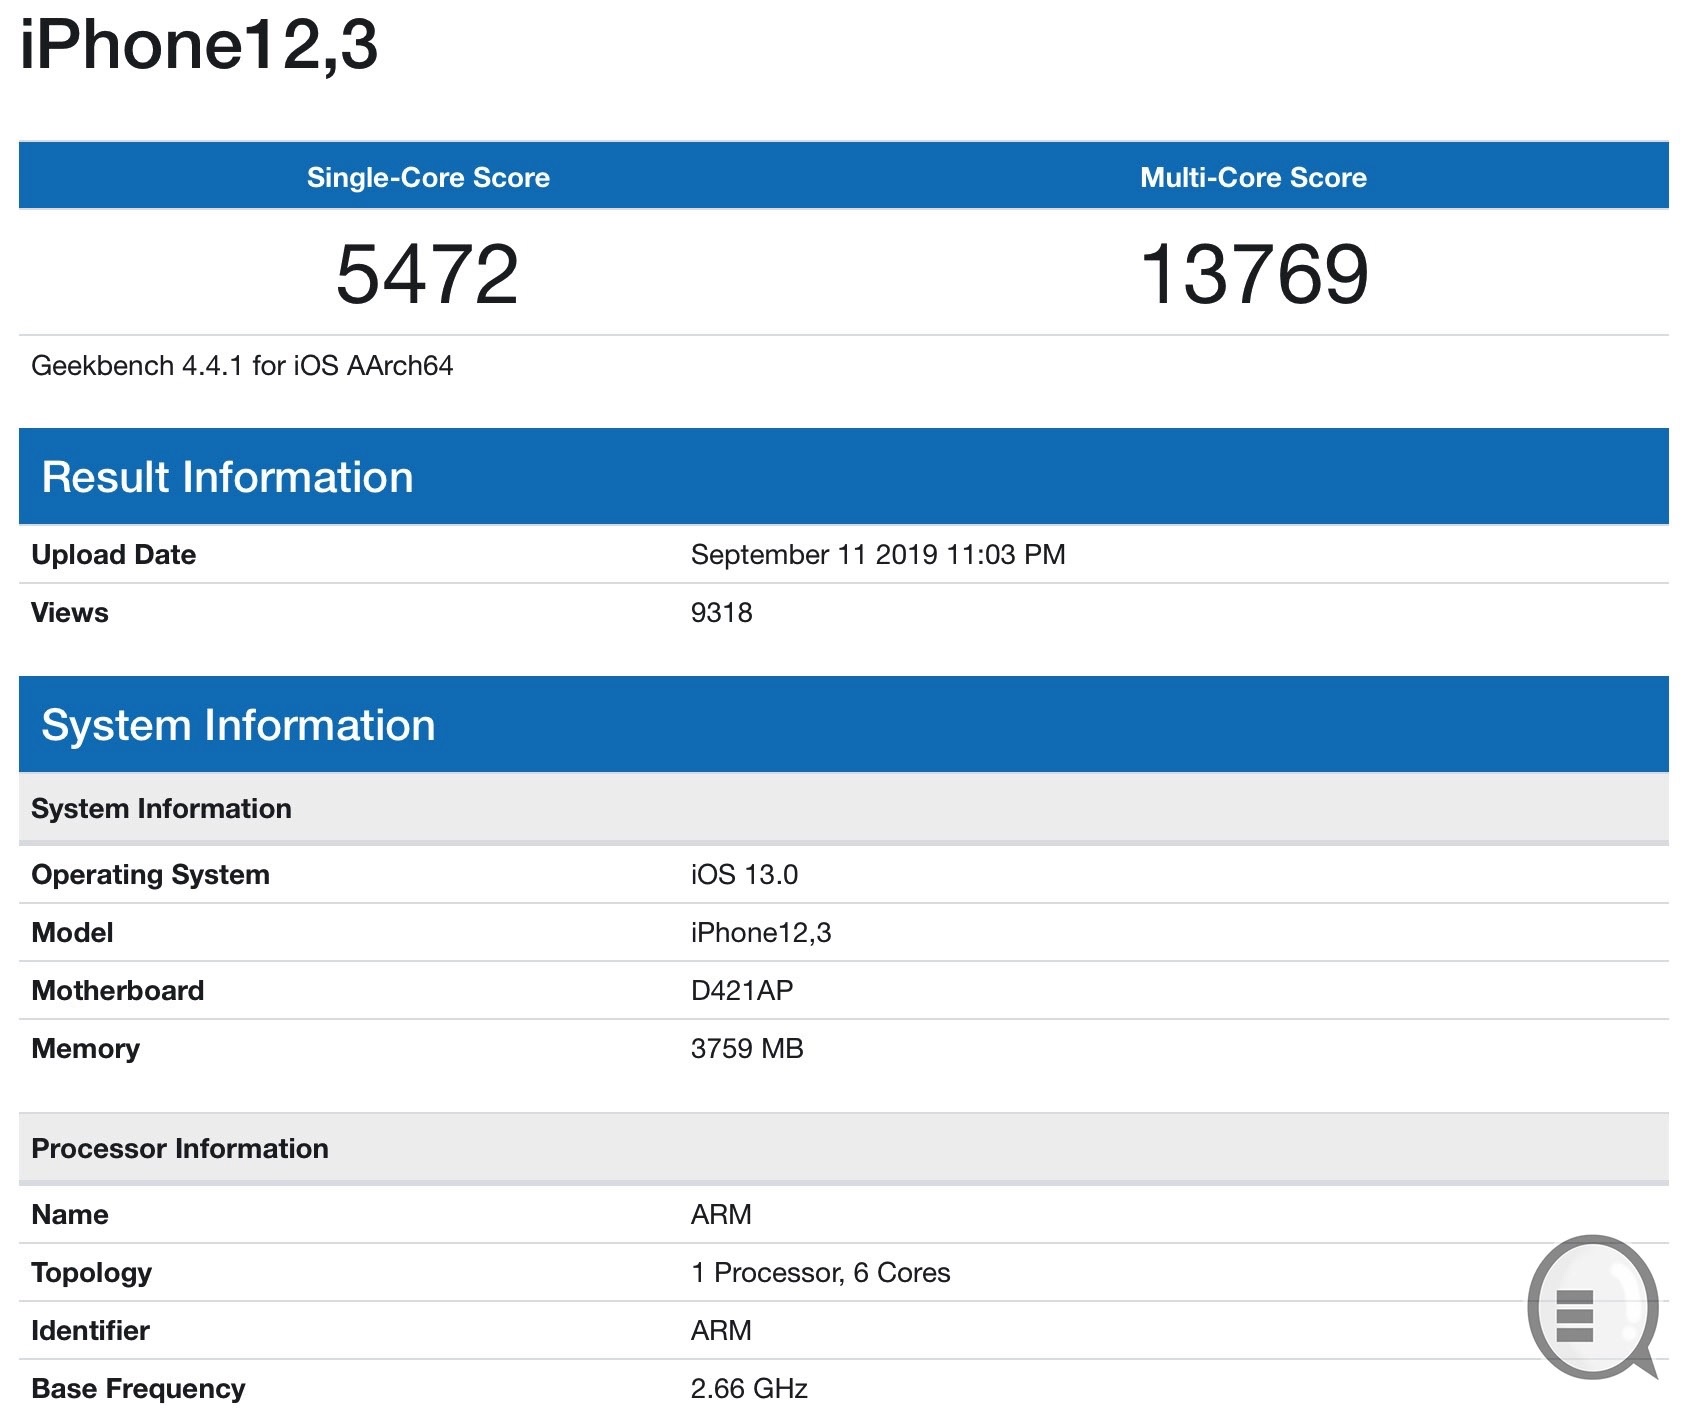Screen dimensions: 1688x1412
Task: Select the iOS 13.0 value
Action: click(x=745, y=875)
